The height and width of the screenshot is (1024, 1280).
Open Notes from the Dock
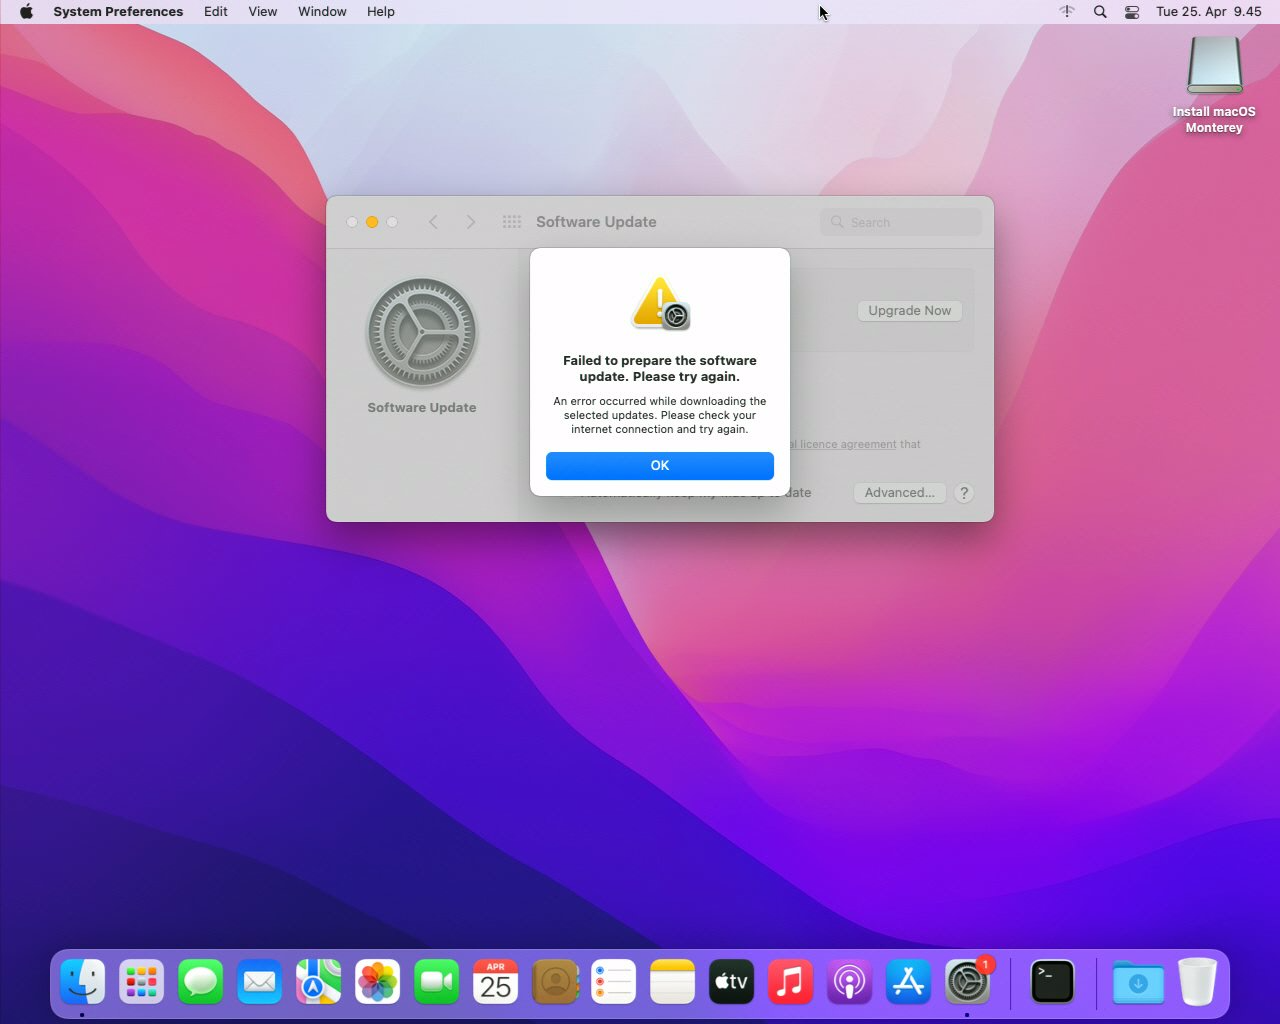click(x=672, y=982)
